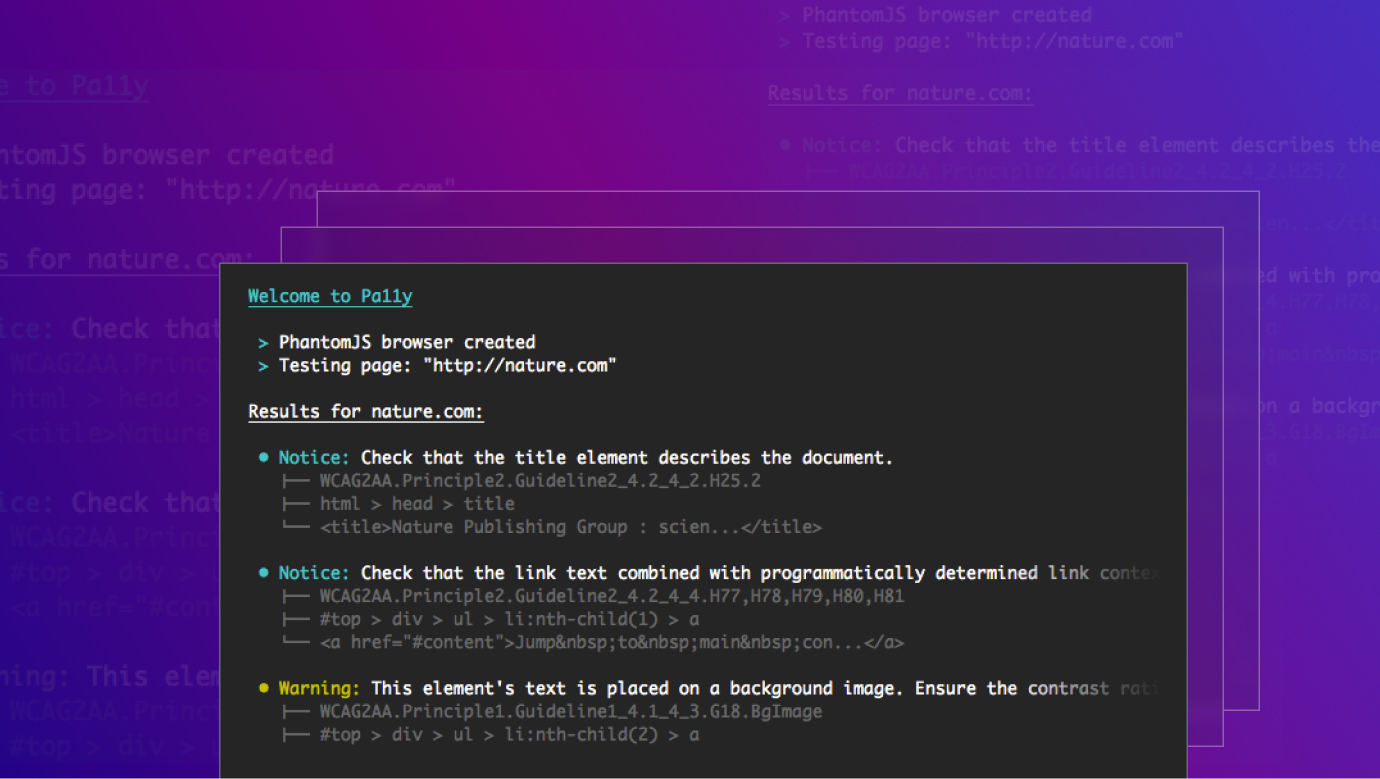Viewport: 1380px width, 779px height.
Task: Click the prompt arrow before "PhantomJS browser created"
Action: 263,343
